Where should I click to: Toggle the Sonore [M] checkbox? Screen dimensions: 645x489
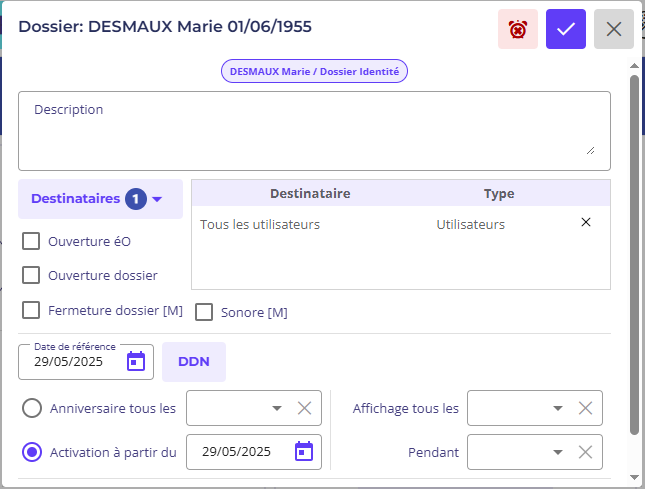click(204, 312)
